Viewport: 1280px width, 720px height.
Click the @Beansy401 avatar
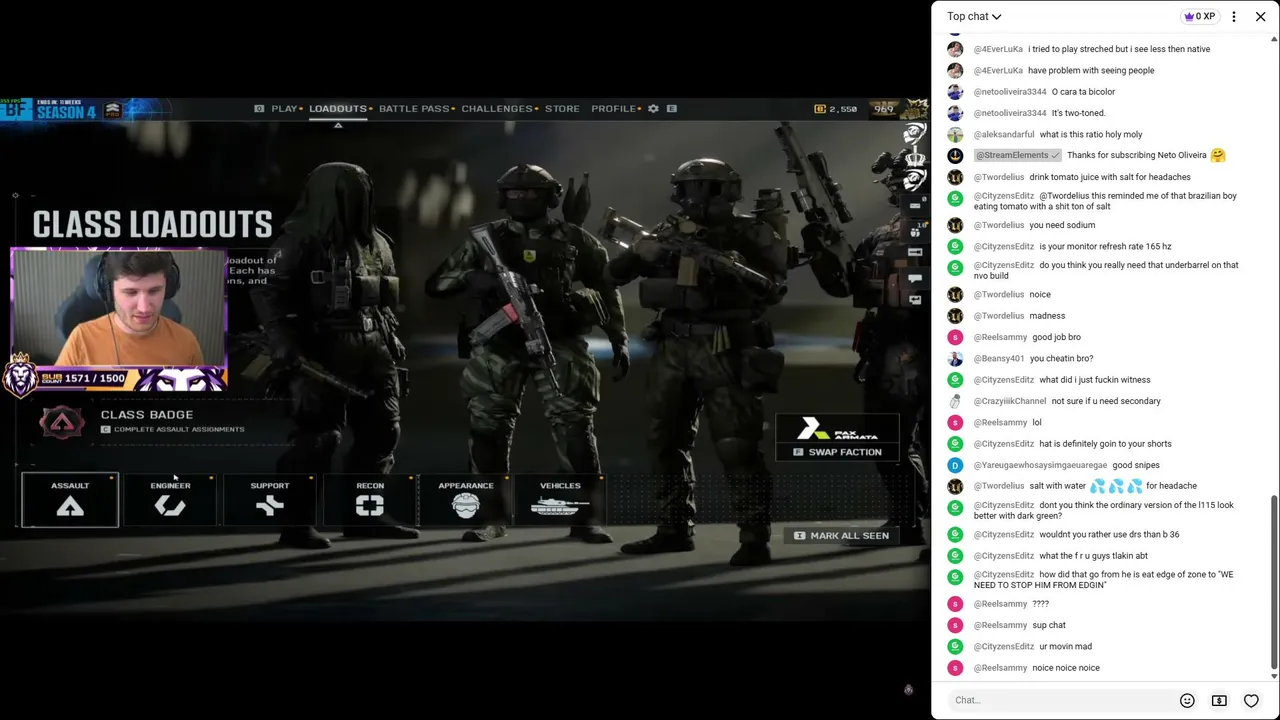point(955,359)
